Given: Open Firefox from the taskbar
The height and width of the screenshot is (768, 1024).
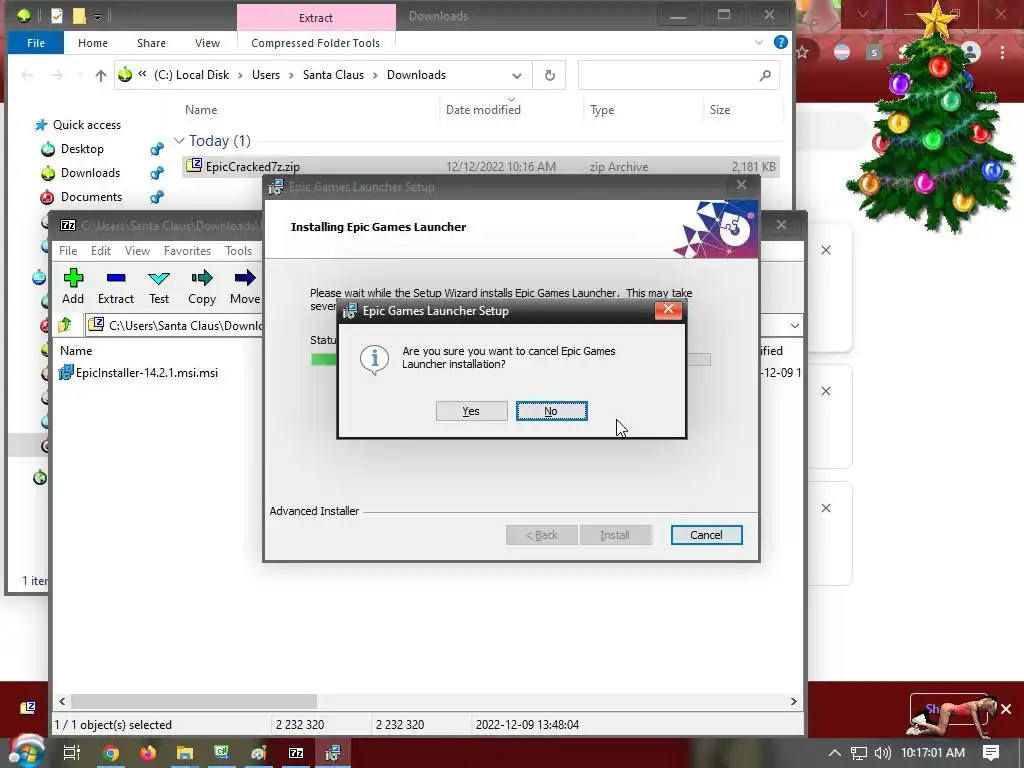Looking at the screenshot, I should (148, 753).
